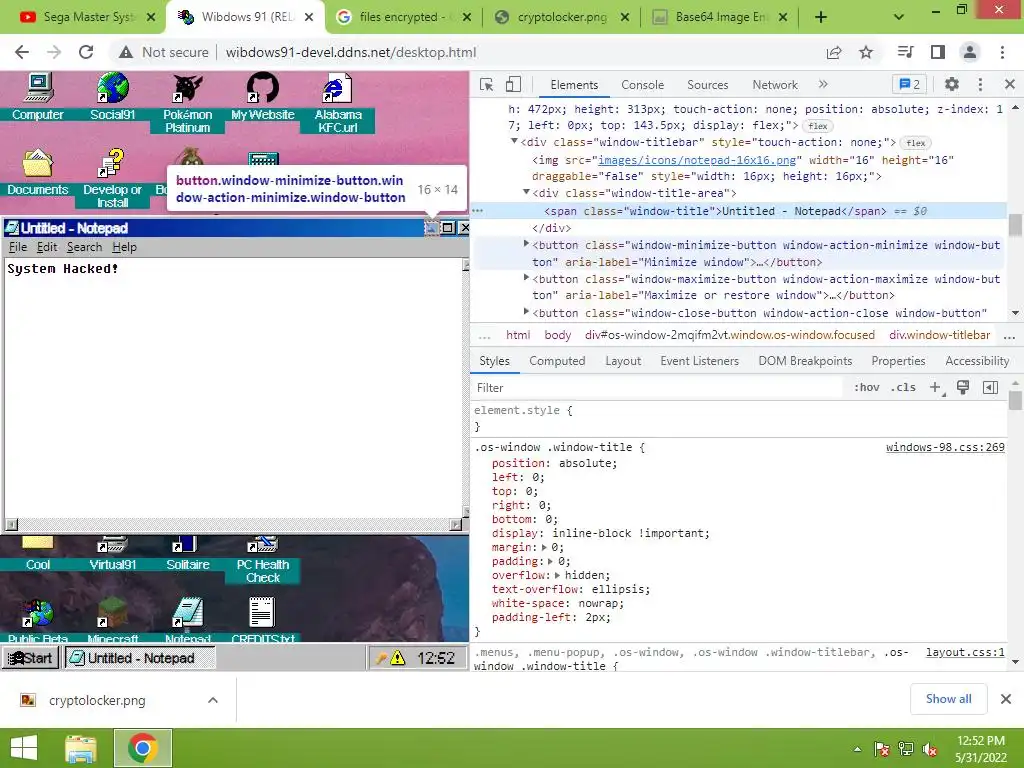Show more DevTools tabs via the chevron
Screen dimensions: 1024x768
[x=823, y=84]
